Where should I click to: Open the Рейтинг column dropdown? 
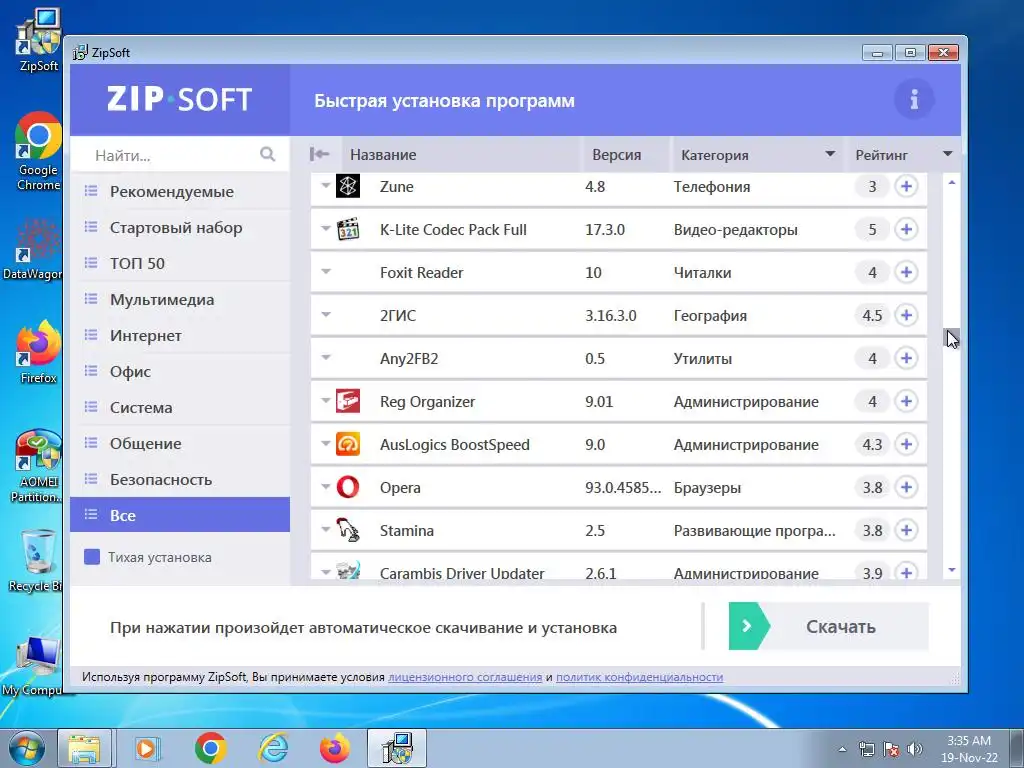948,154
